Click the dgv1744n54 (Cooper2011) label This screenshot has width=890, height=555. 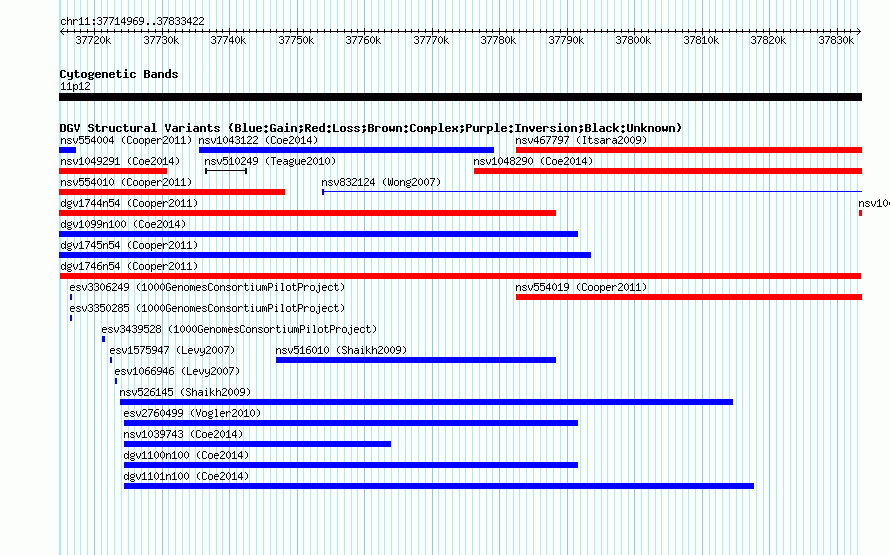tap(129, 203)
